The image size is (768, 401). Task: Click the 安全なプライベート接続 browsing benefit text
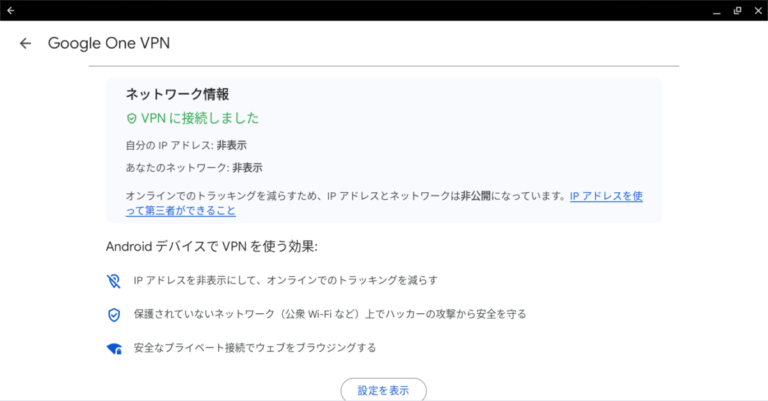click(x=255, y=348)
